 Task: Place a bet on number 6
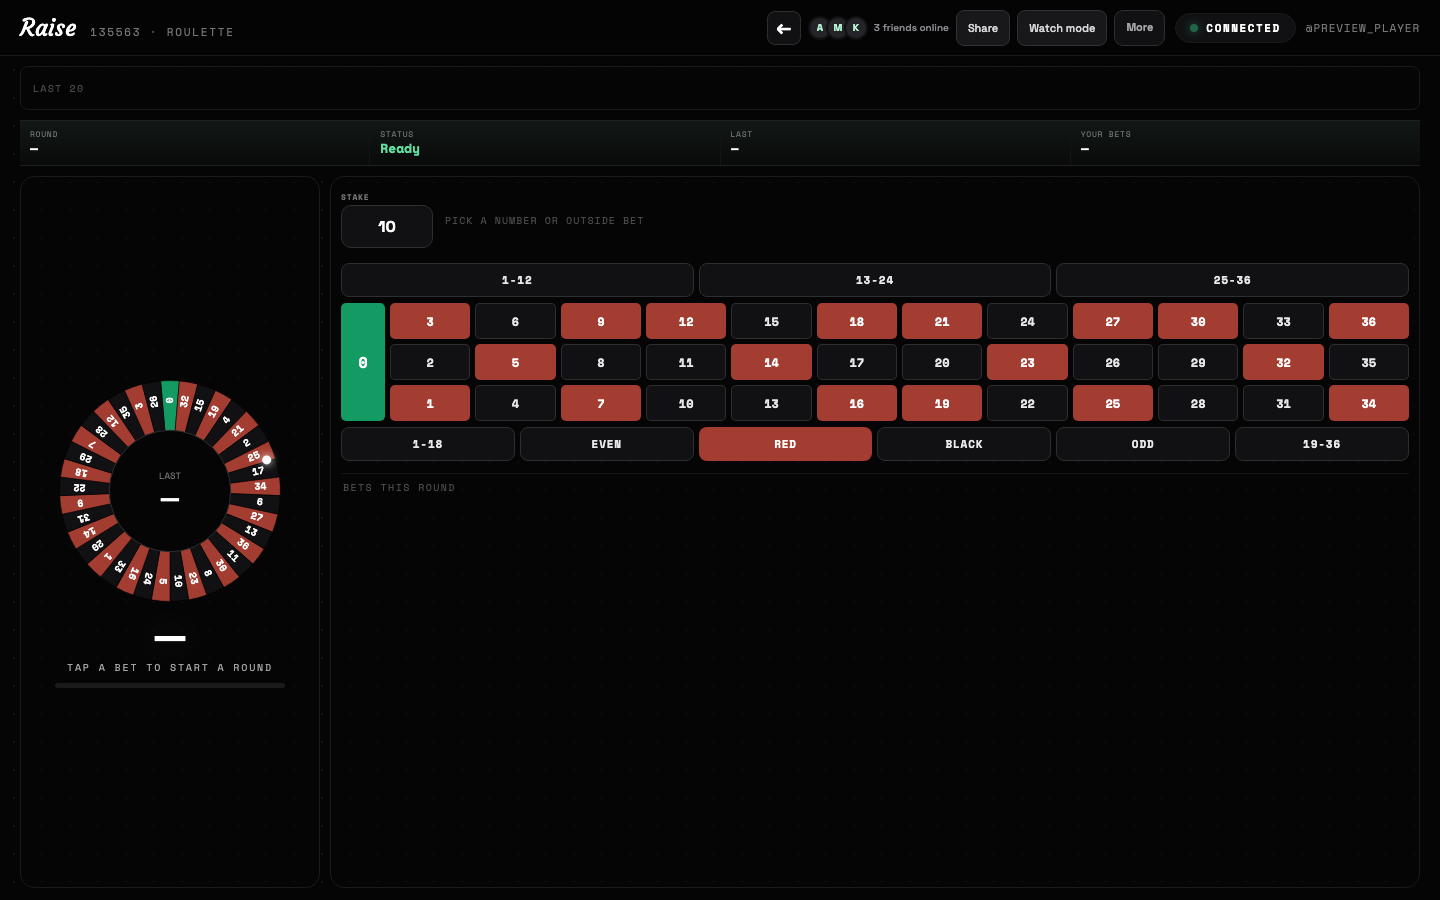(x=515, y=321)
